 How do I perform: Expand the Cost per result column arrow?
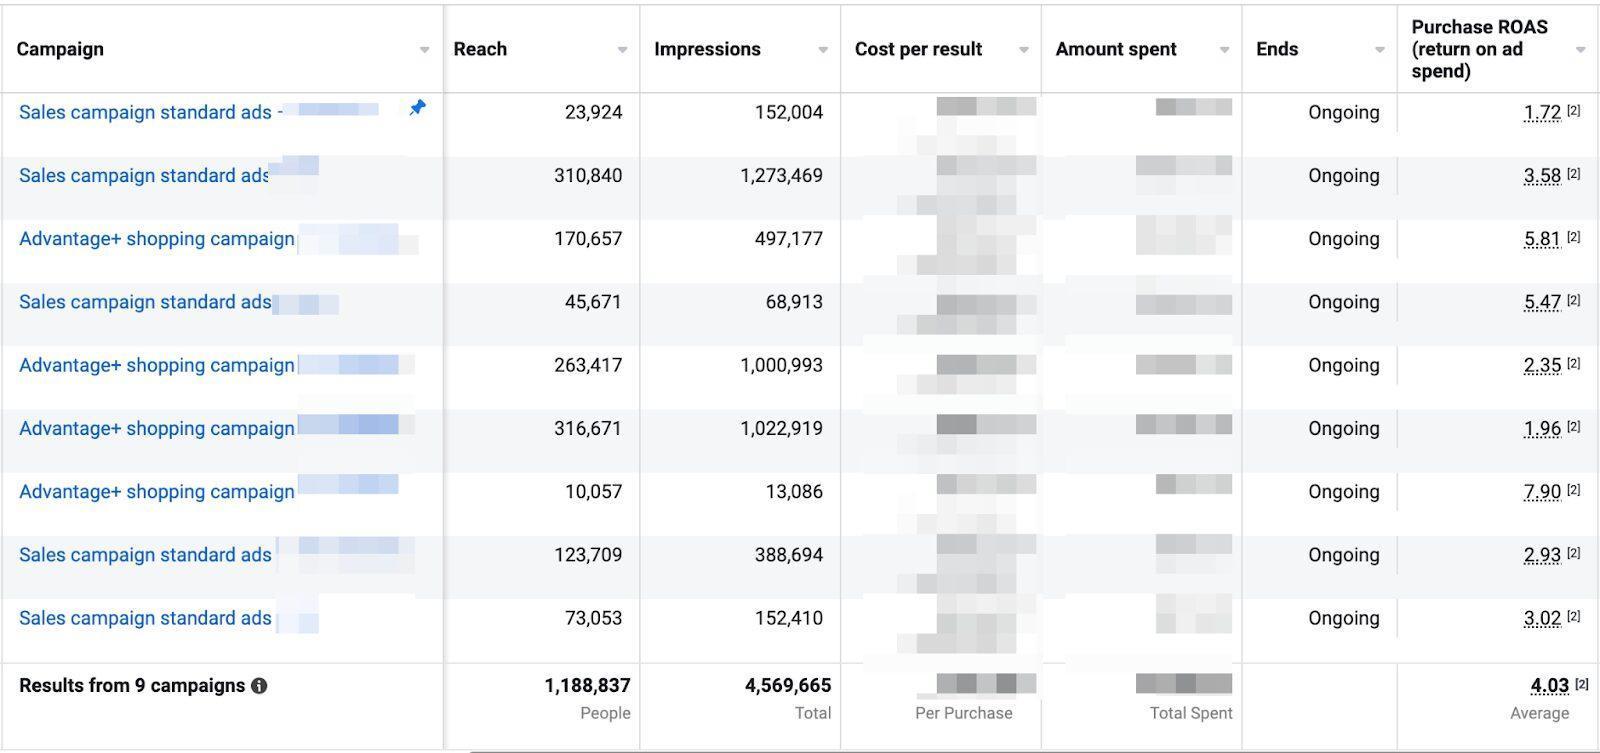(x=1024, y=50)
